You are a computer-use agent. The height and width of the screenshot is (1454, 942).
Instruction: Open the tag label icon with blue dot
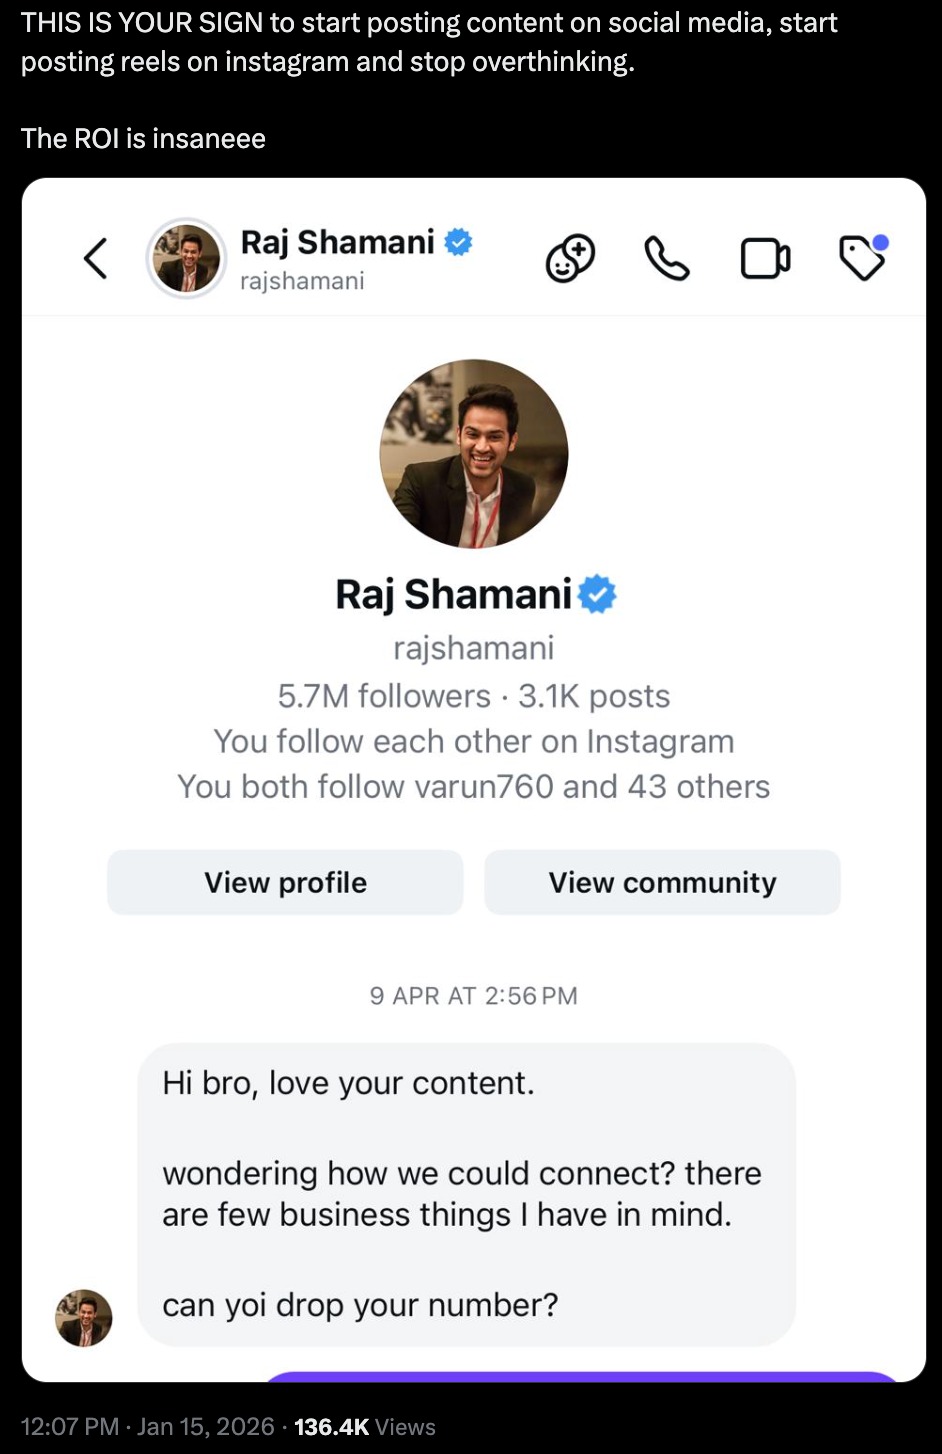(862, 258)
